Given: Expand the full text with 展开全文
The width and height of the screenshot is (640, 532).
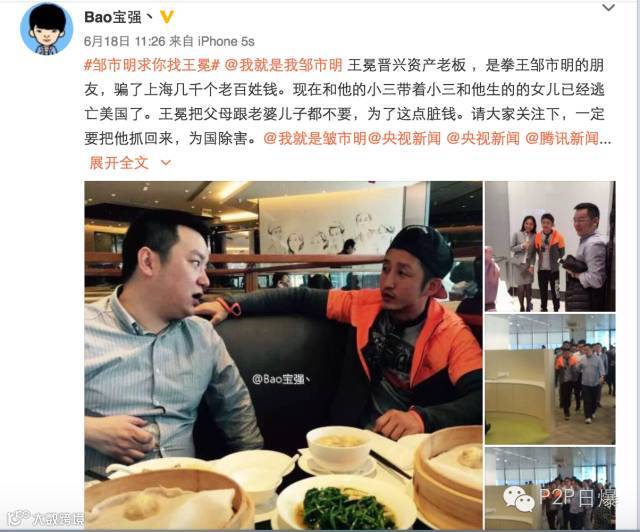Looking at the screenshot, I should [119, 163].
